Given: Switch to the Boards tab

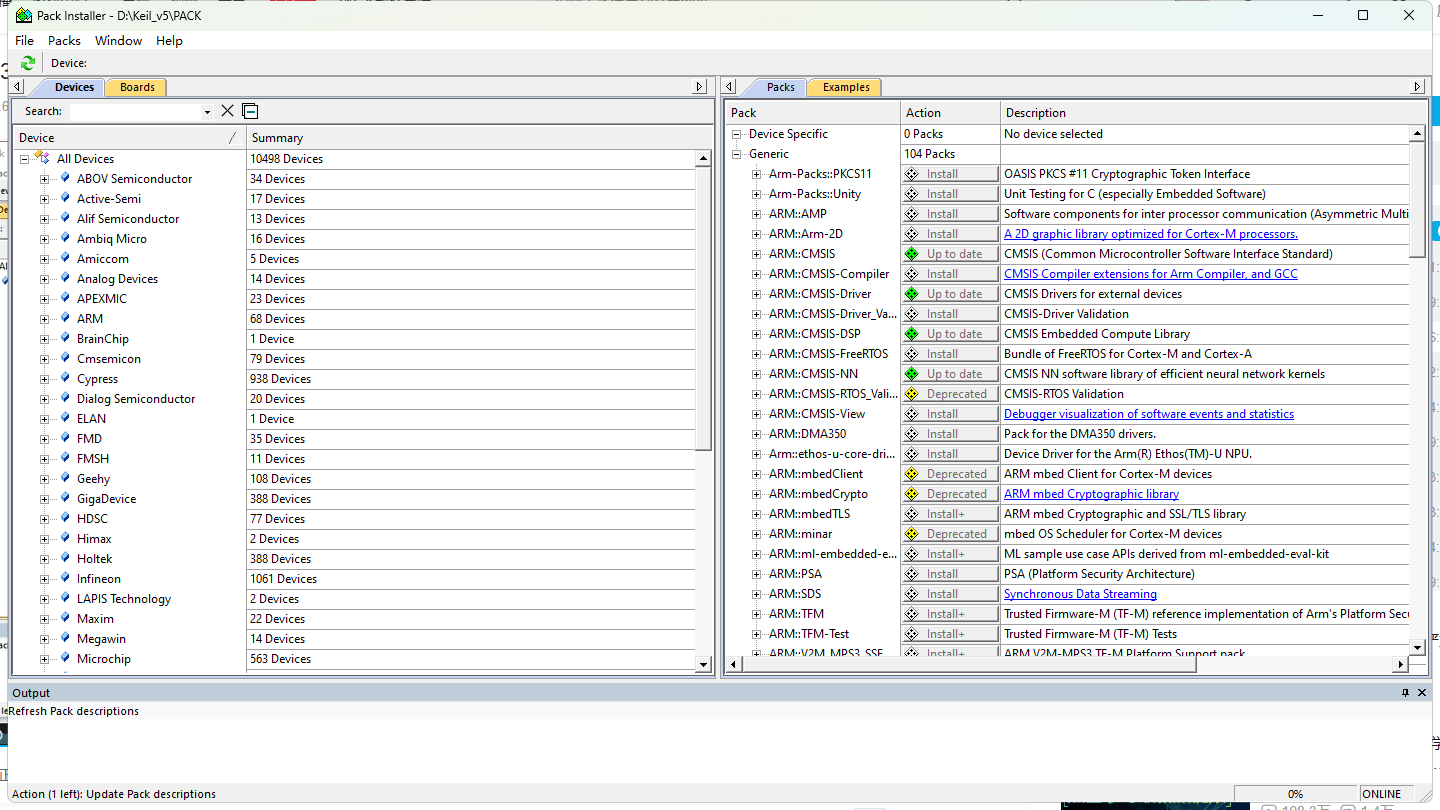Looking at the screenshot, I should coord(137,87).
